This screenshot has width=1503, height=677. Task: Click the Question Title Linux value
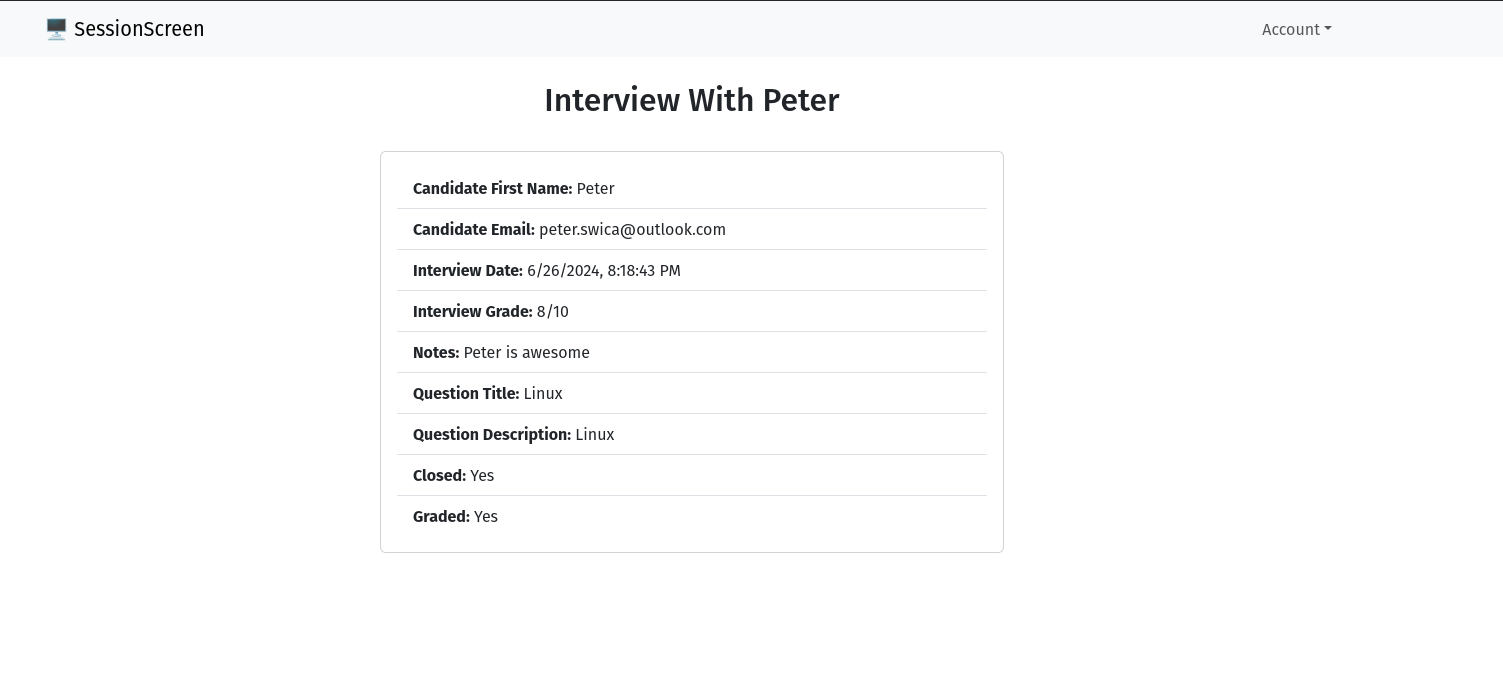point(543,394)
